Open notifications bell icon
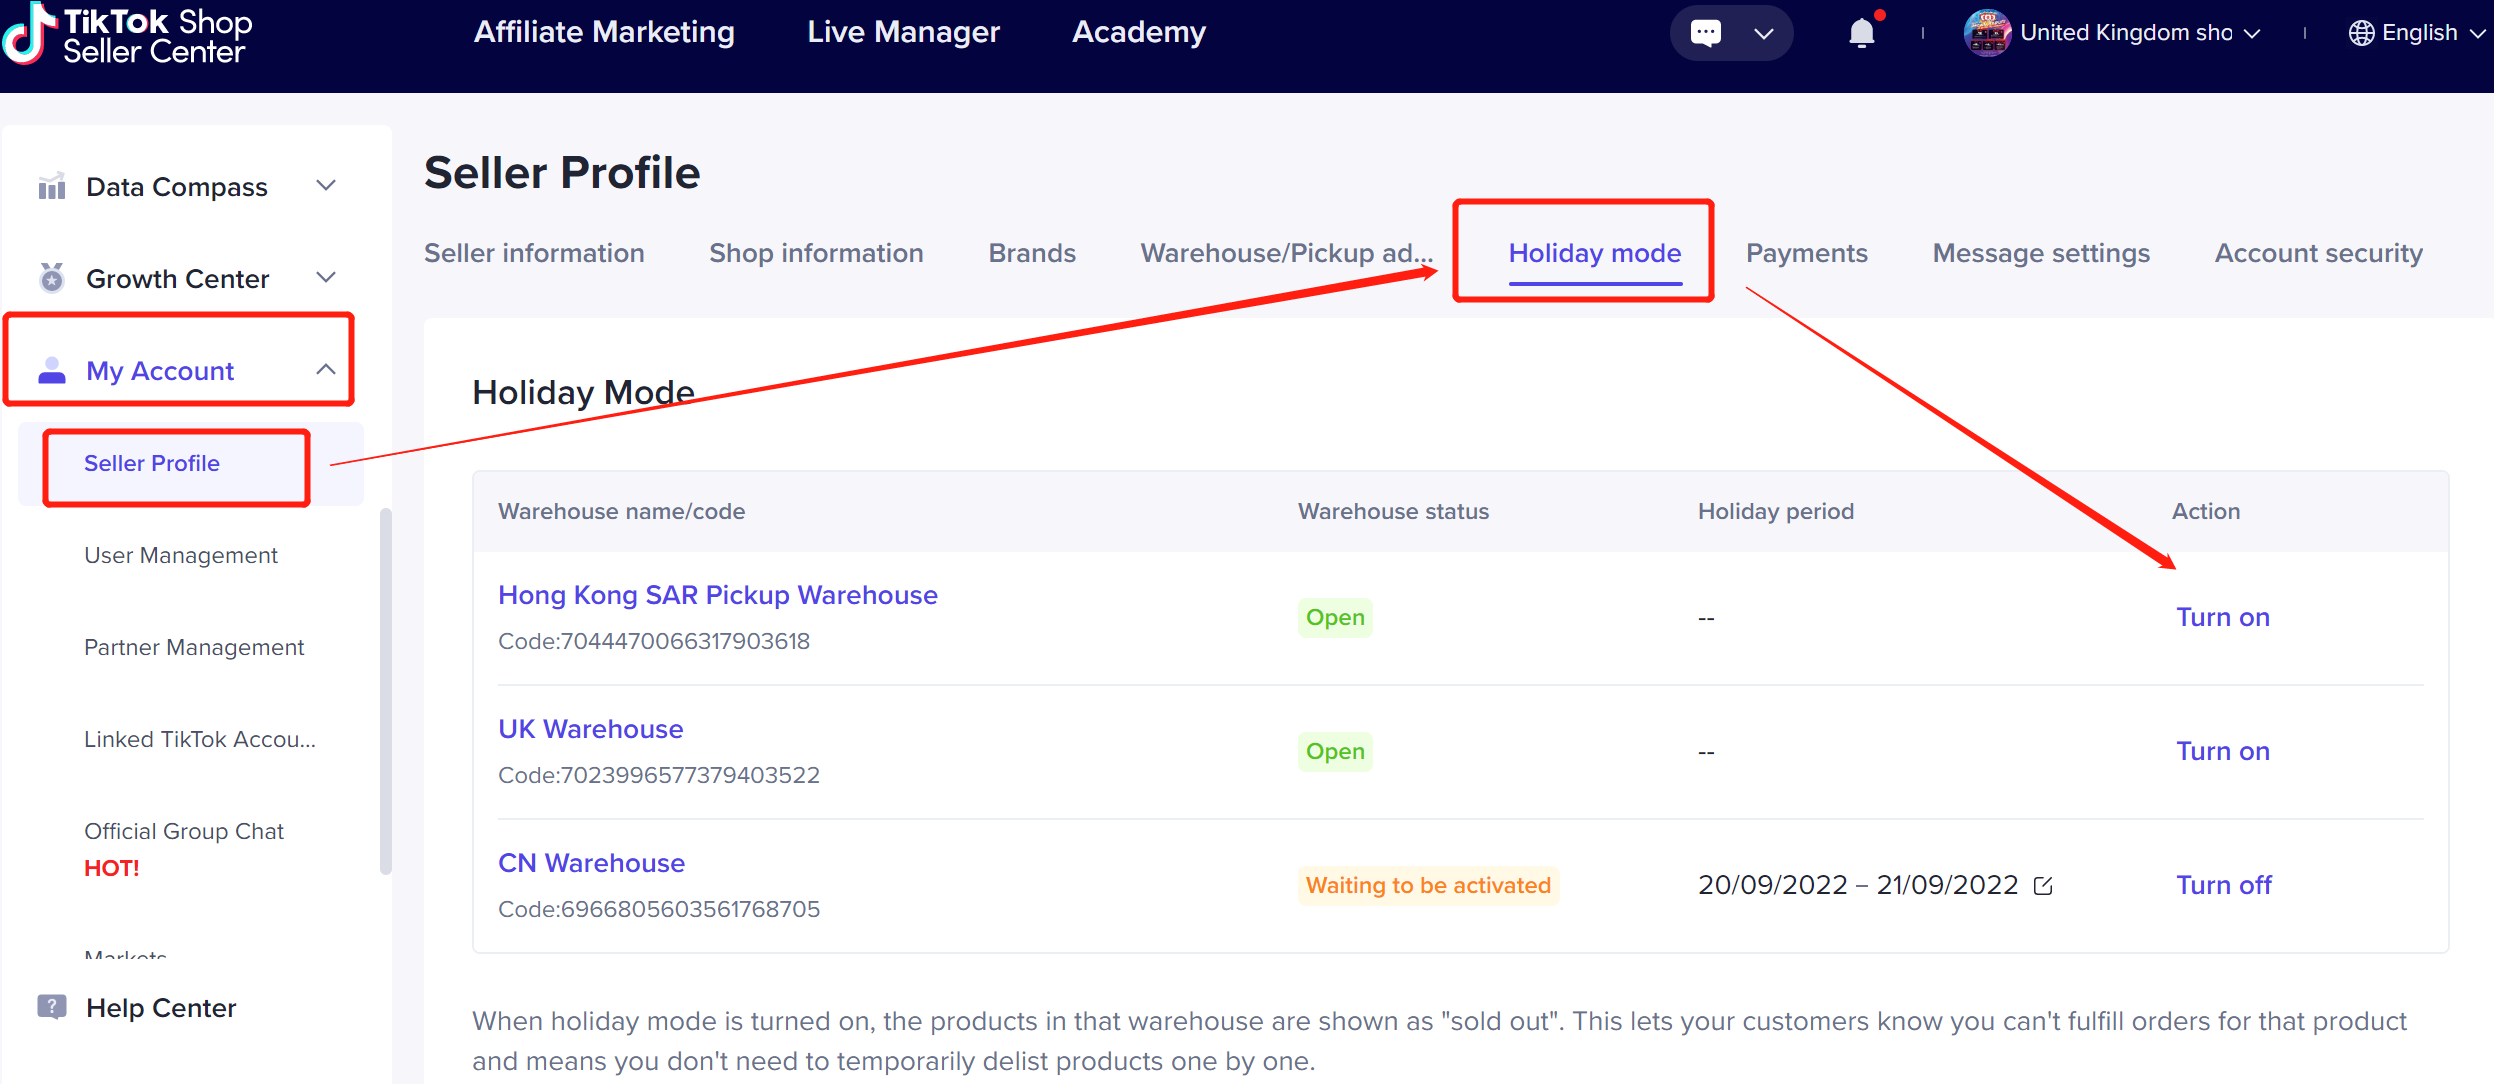2494x1084 pixels. [x=1861, y=33]
